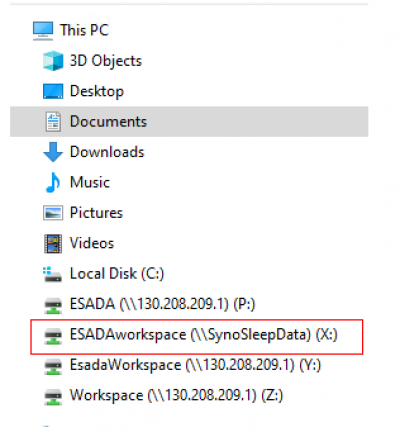Click the Music note icon

(53, 182)
